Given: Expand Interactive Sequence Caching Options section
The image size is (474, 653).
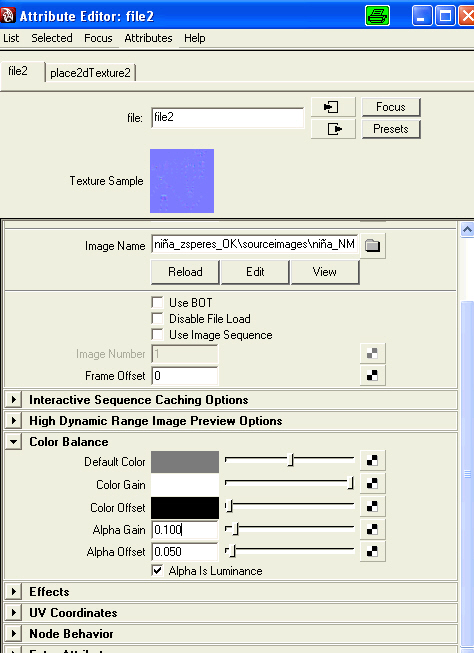Looking at the screenshot, I should point(14,400).
